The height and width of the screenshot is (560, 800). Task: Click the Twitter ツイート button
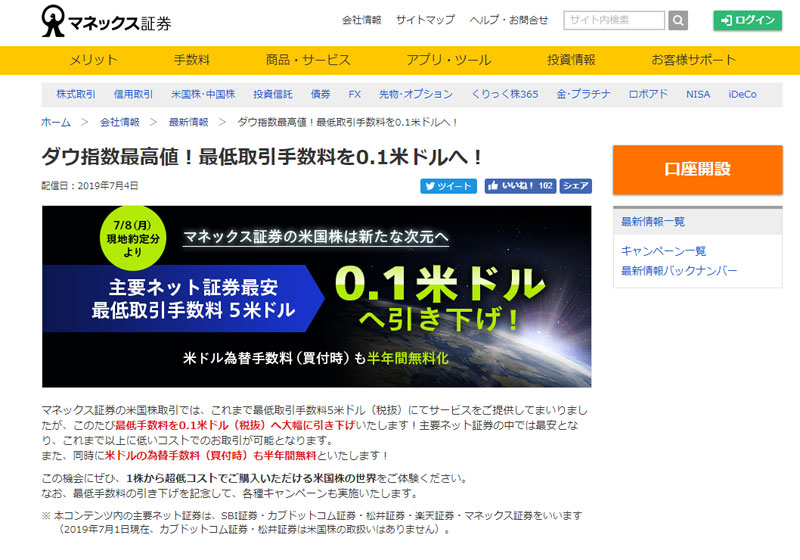pyautogui.click(x=448, y=186)
